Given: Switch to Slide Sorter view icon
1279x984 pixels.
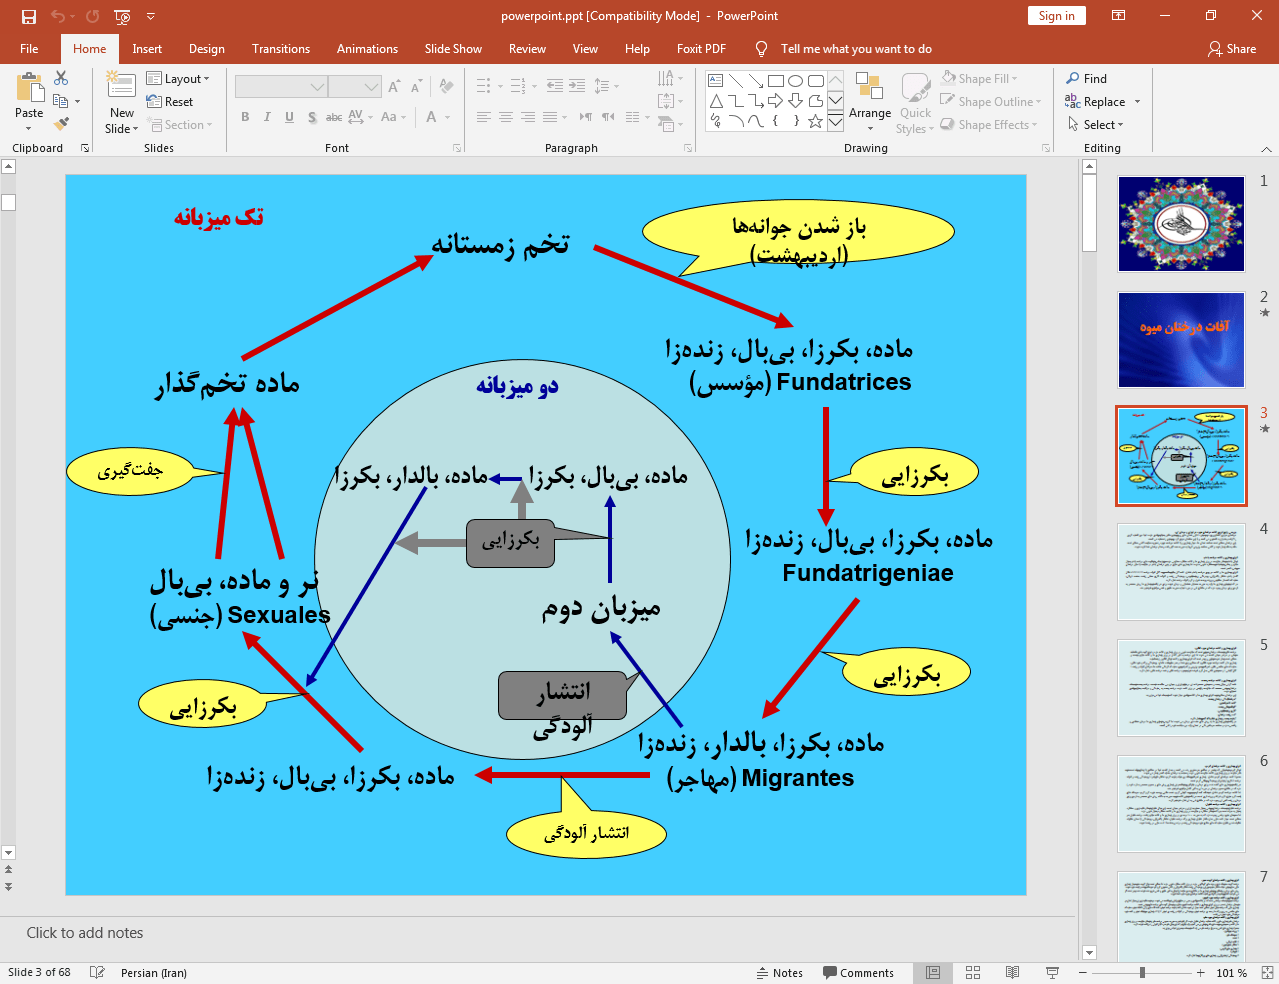Looking at the screenshot, I should [973, 973].
